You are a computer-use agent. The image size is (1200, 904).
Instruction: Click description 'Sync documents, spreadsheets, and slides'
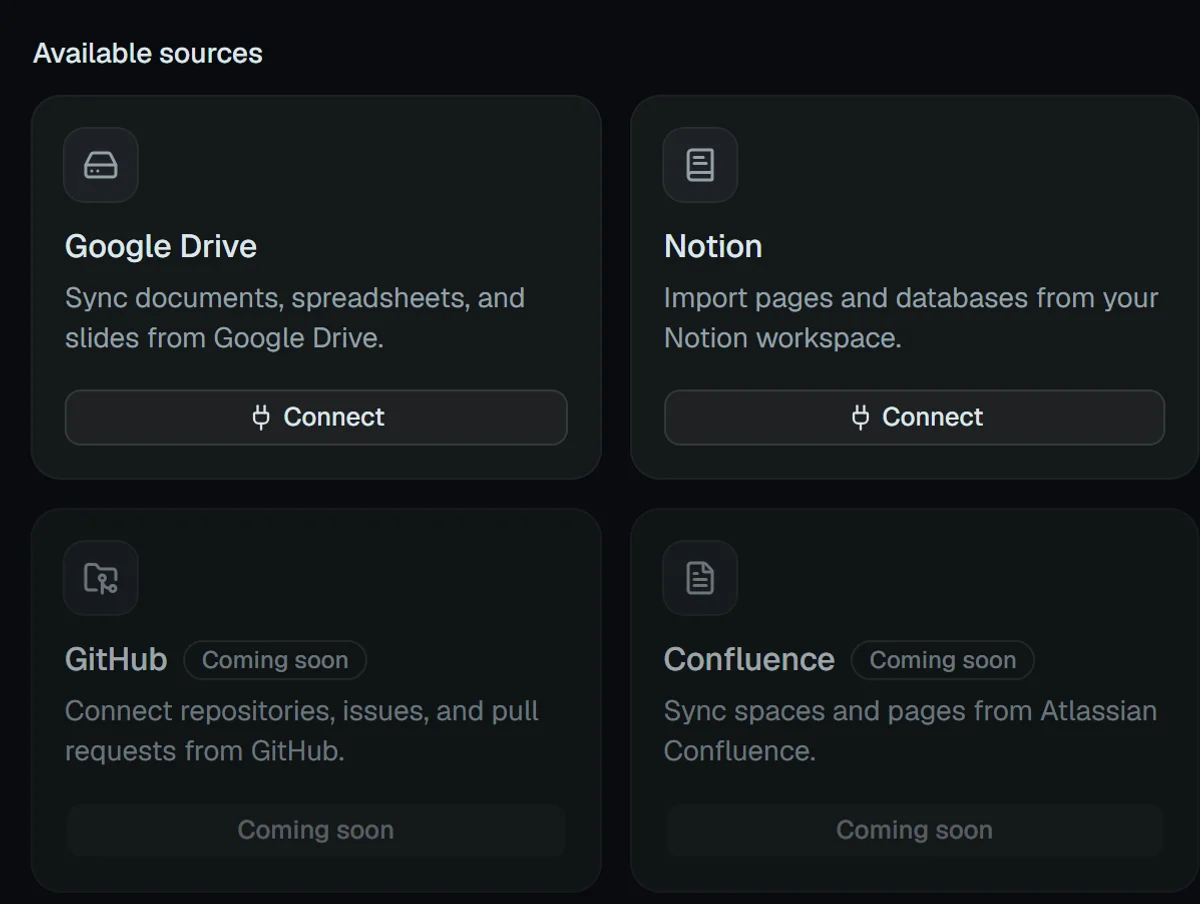click(x=295, y=318)
